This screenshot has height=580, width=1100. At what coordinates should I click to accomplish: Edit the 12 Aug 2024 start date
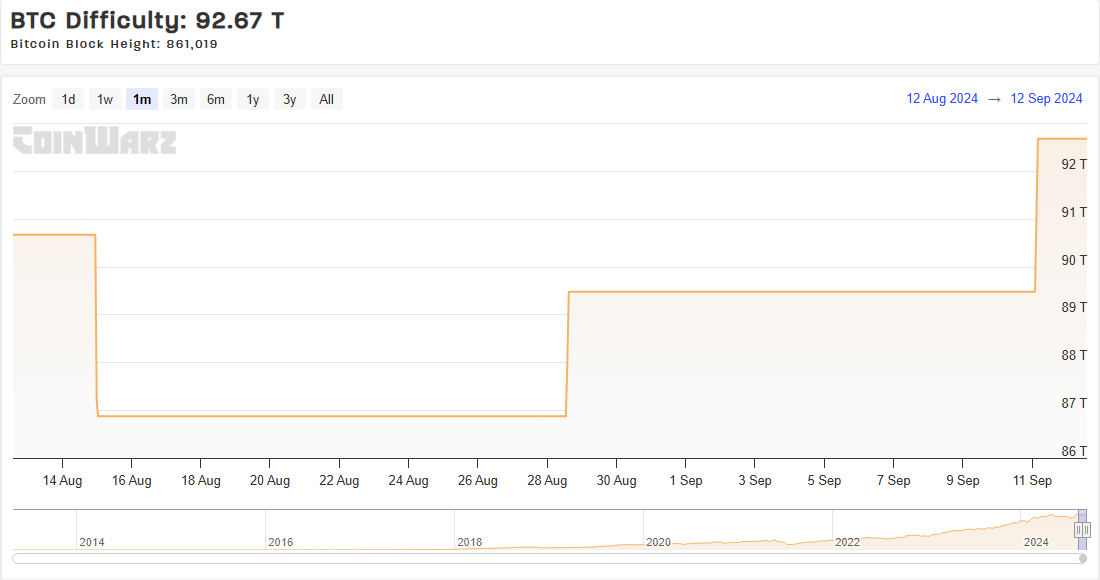click(x=942, y=98)
